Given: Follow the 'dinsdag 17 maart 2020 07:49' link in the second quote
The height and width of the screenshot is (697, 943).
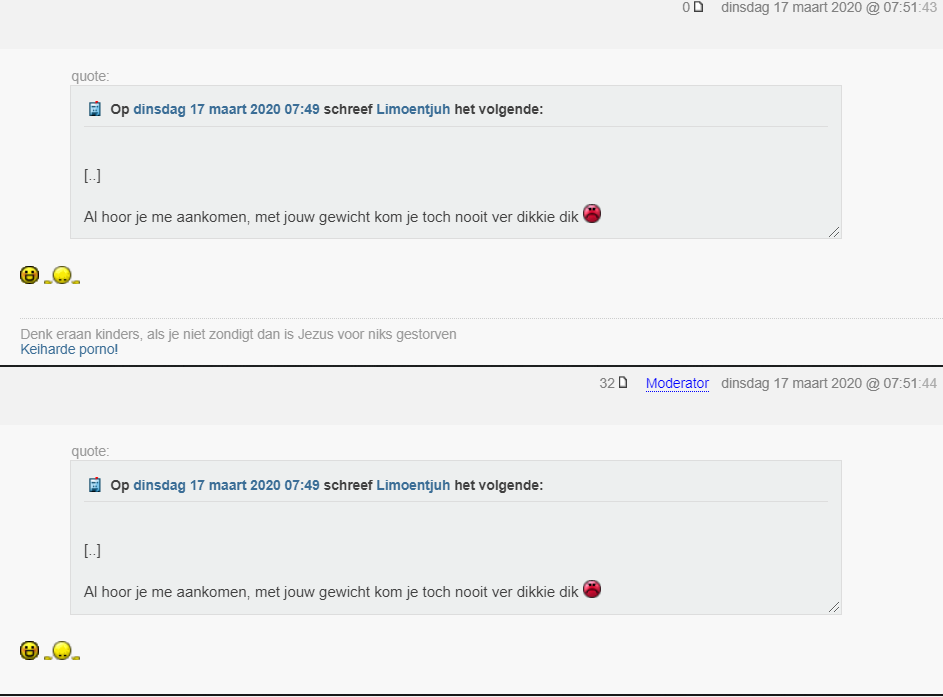Looking at the screenshot, I should (226, 485).
